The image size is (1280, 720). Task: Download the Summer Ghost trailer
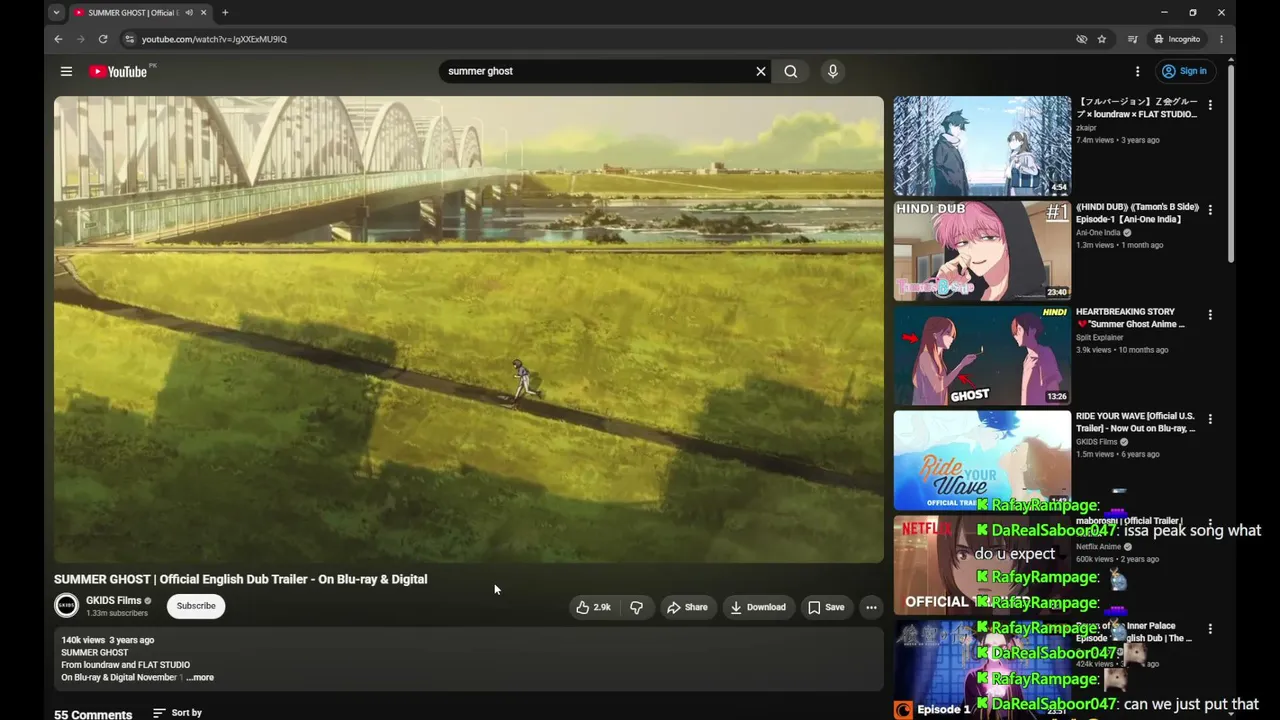point(757,607)
